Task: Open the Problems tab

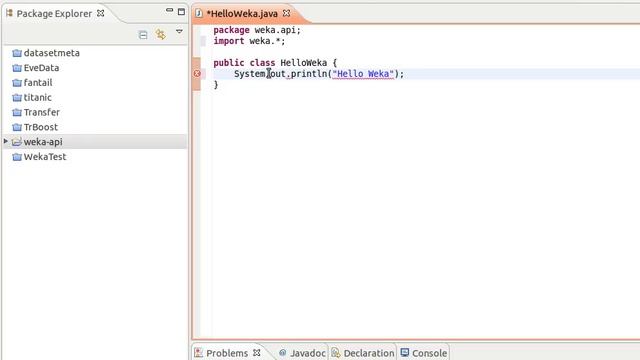Action: pos(227,353)
